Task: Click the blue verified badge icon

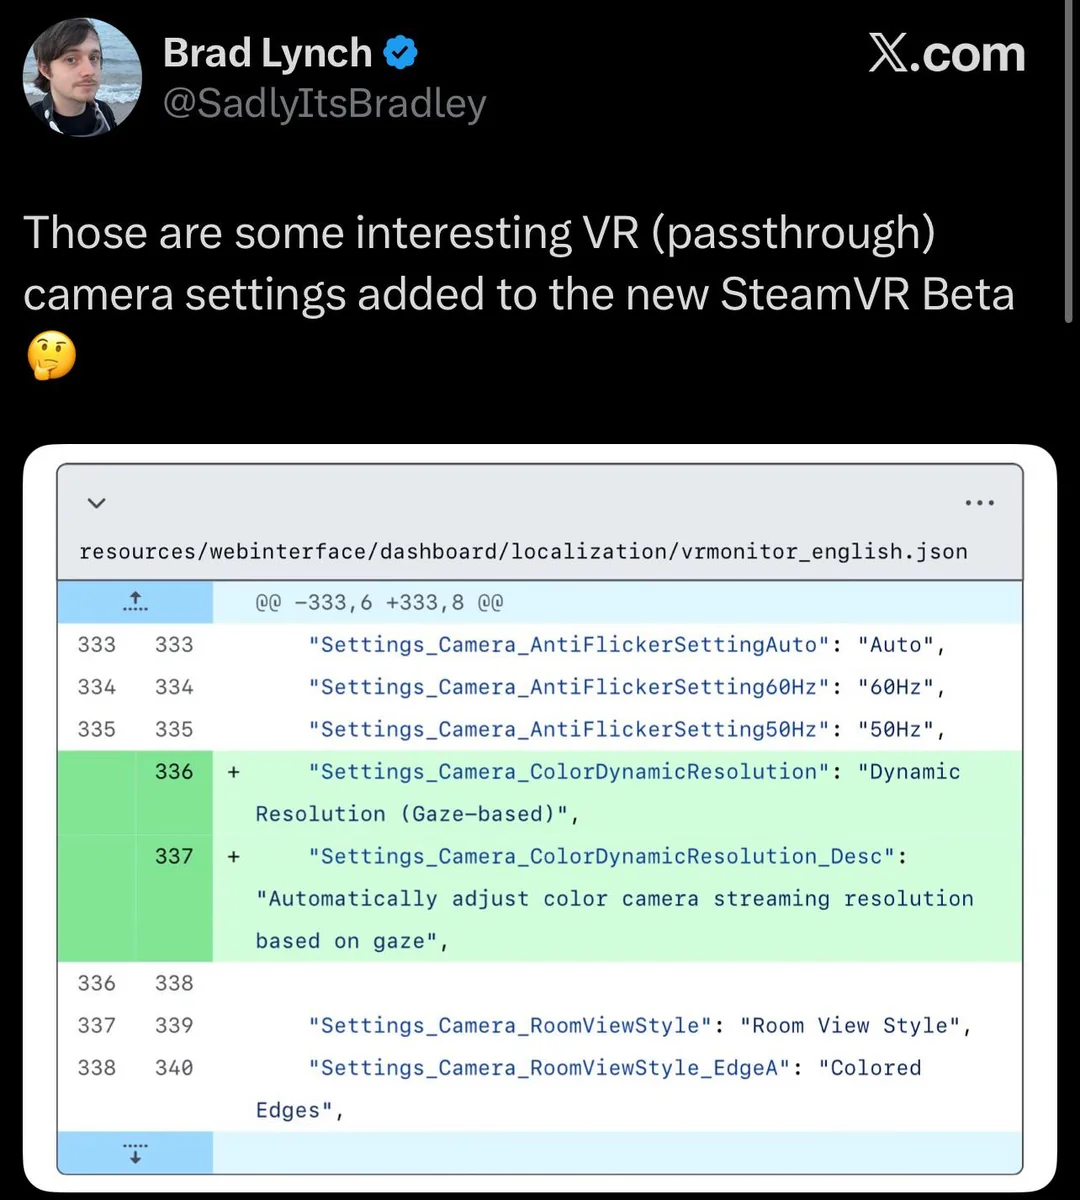Action: pyautogui.click(x=401, y=53)
